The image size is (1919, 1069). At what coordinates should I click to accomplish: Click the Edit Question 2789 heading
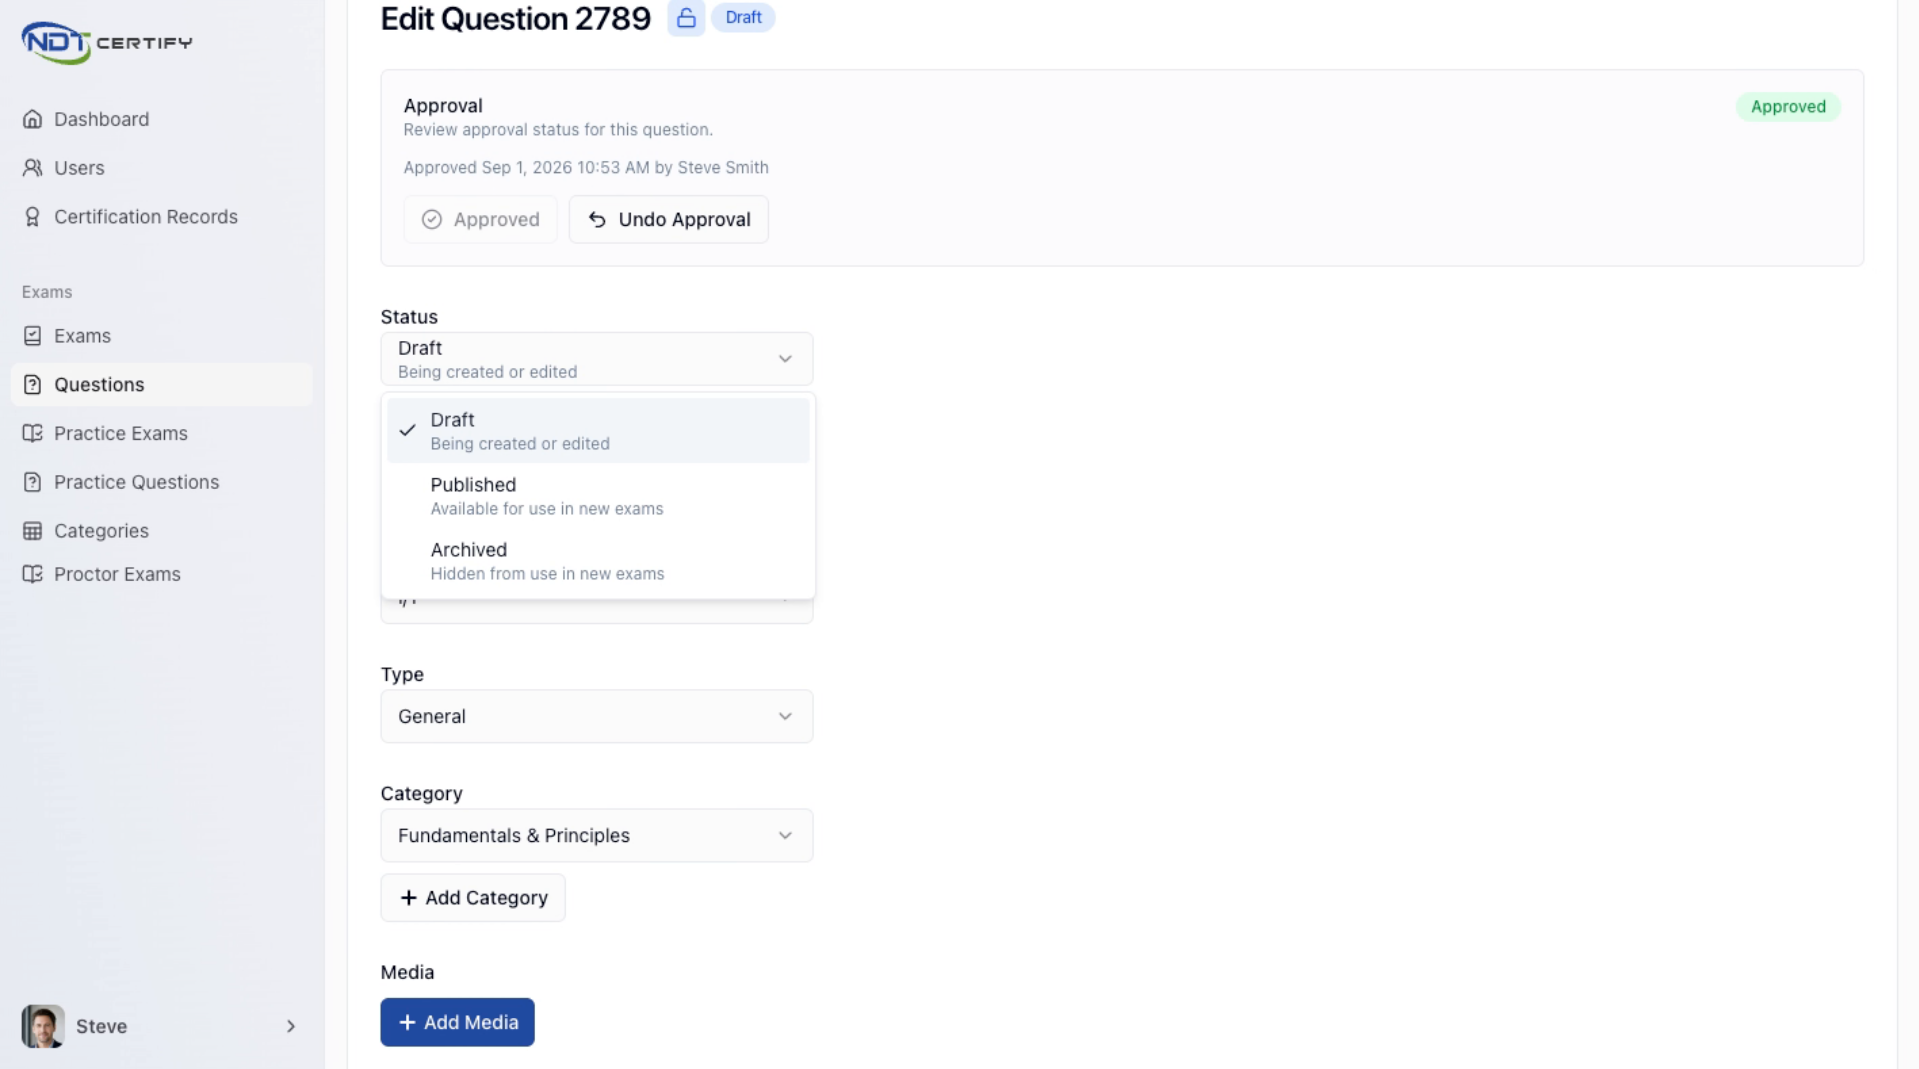click(x=515, y=19)
